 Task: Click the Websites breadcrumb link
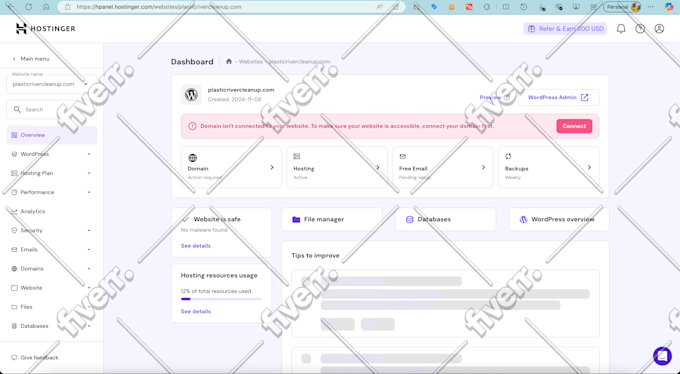[251, 62]
